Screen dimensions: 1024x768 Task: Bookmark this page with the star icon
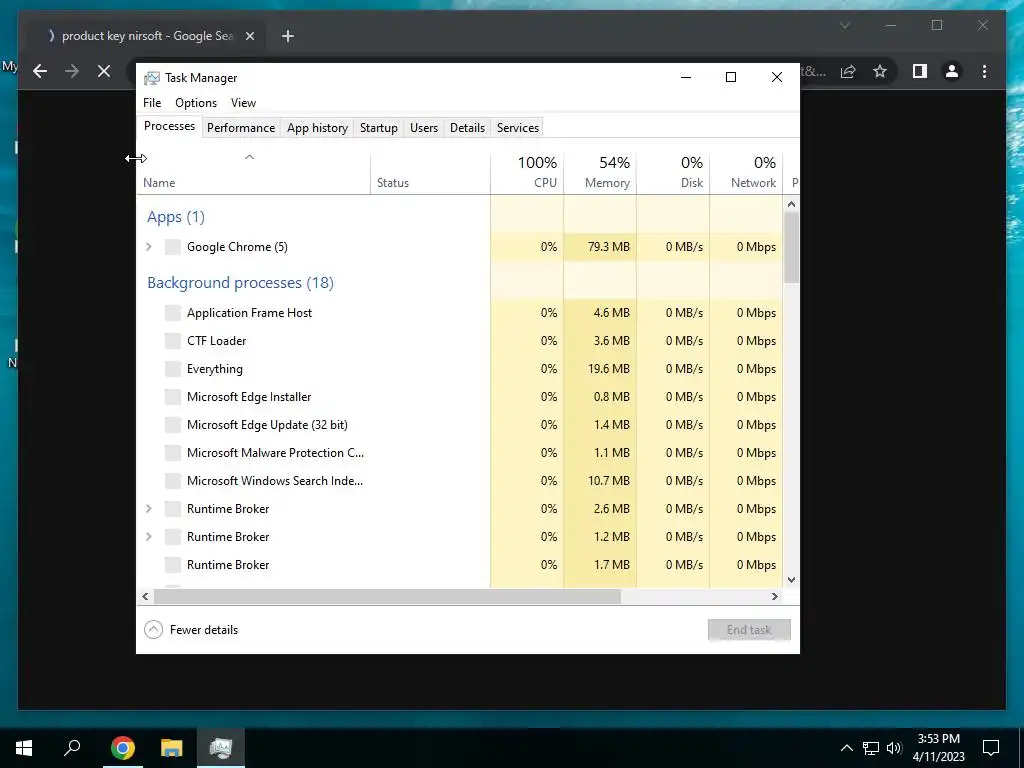pos(880,71)
